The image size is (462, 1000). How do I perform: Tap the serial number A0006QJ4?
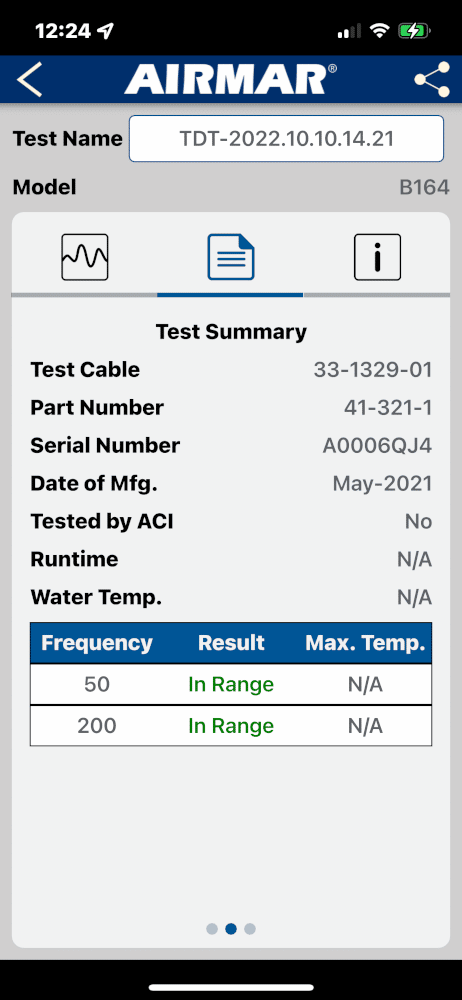click(377, 445)
